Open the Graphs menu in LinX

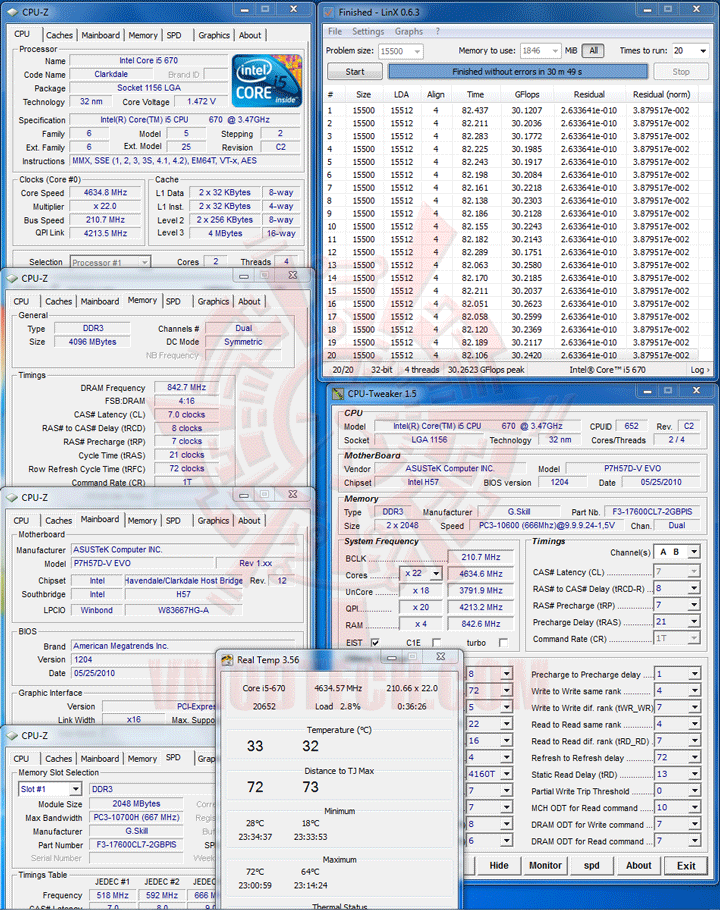(x=409, y=31)
